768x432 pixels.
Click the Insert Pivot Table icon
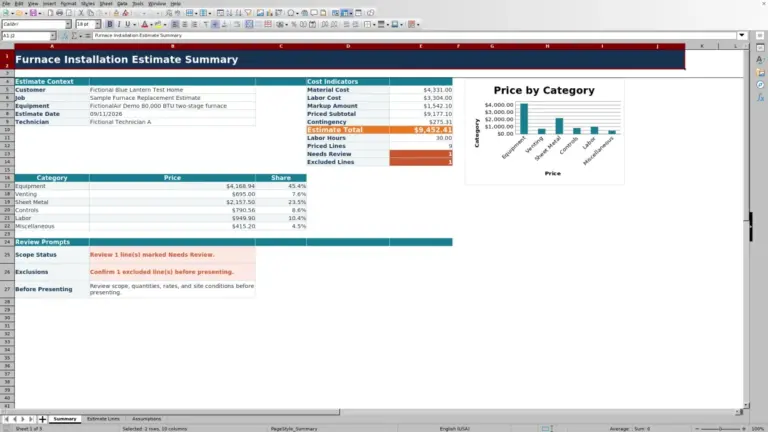click(x=279, y=13)
